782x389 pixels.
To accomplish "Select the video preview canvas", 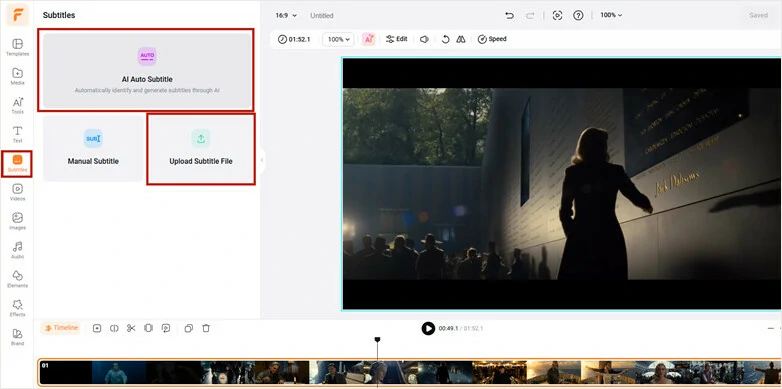I will coord(562,184).
